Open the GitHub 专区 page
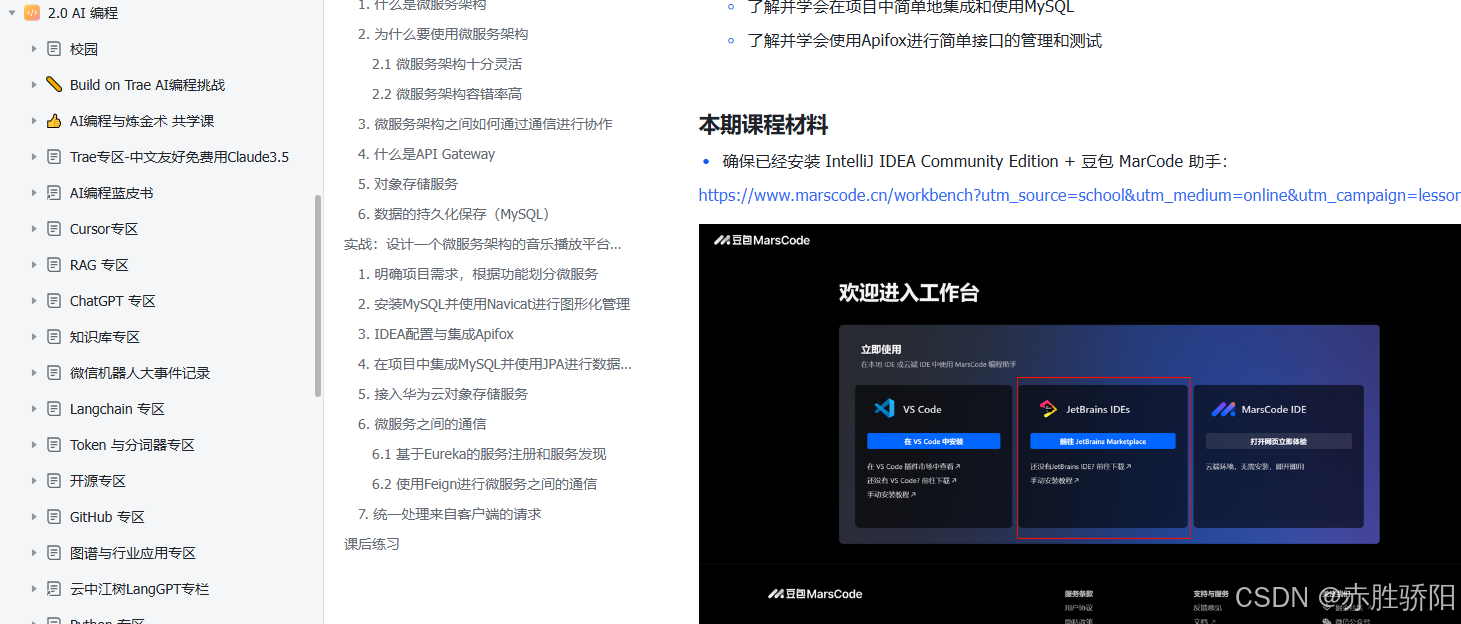1461x624 pixels. coord(107,517)
